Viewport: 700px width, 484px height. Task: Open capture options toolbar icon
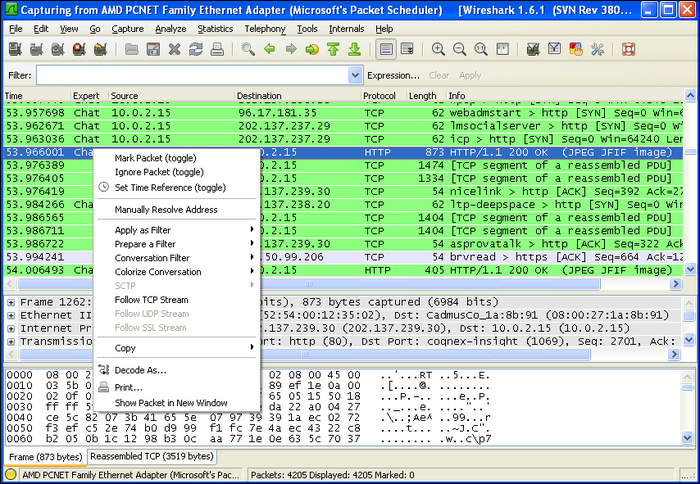pyautogui.click(x=37, y=49)
